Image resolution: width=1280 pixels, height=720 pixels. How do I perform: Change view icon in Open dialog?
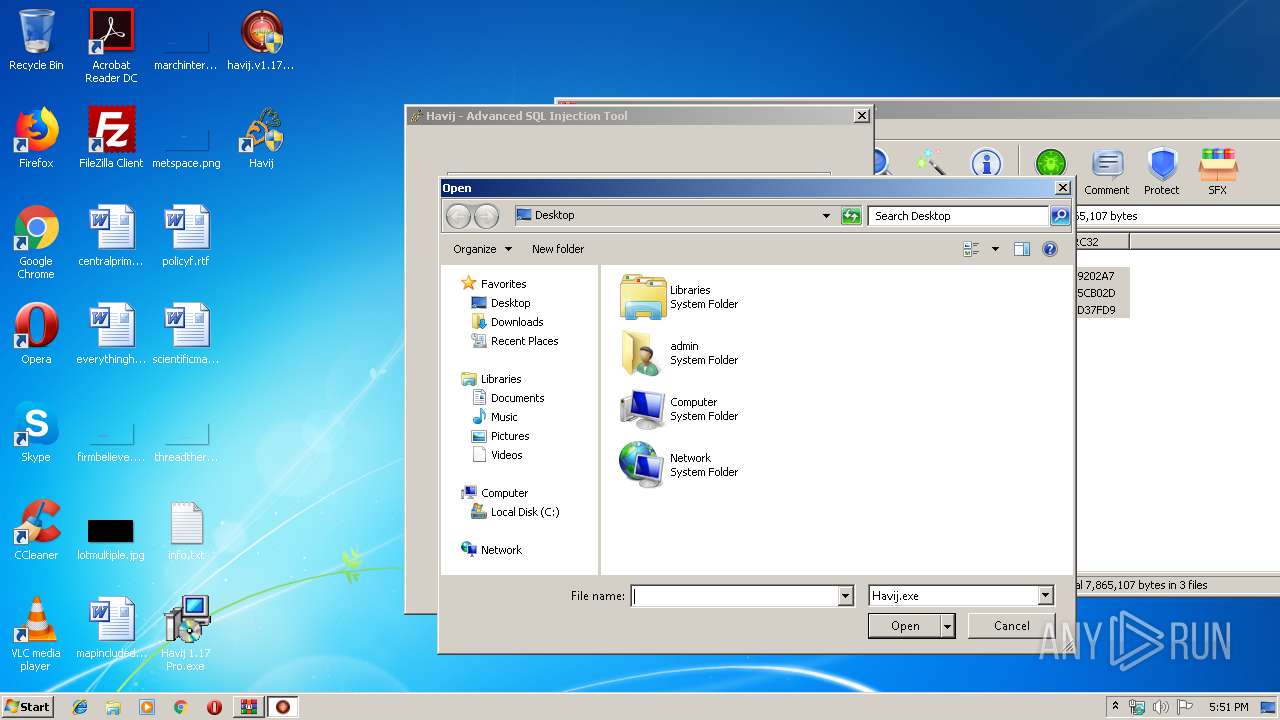coord(971,249)
